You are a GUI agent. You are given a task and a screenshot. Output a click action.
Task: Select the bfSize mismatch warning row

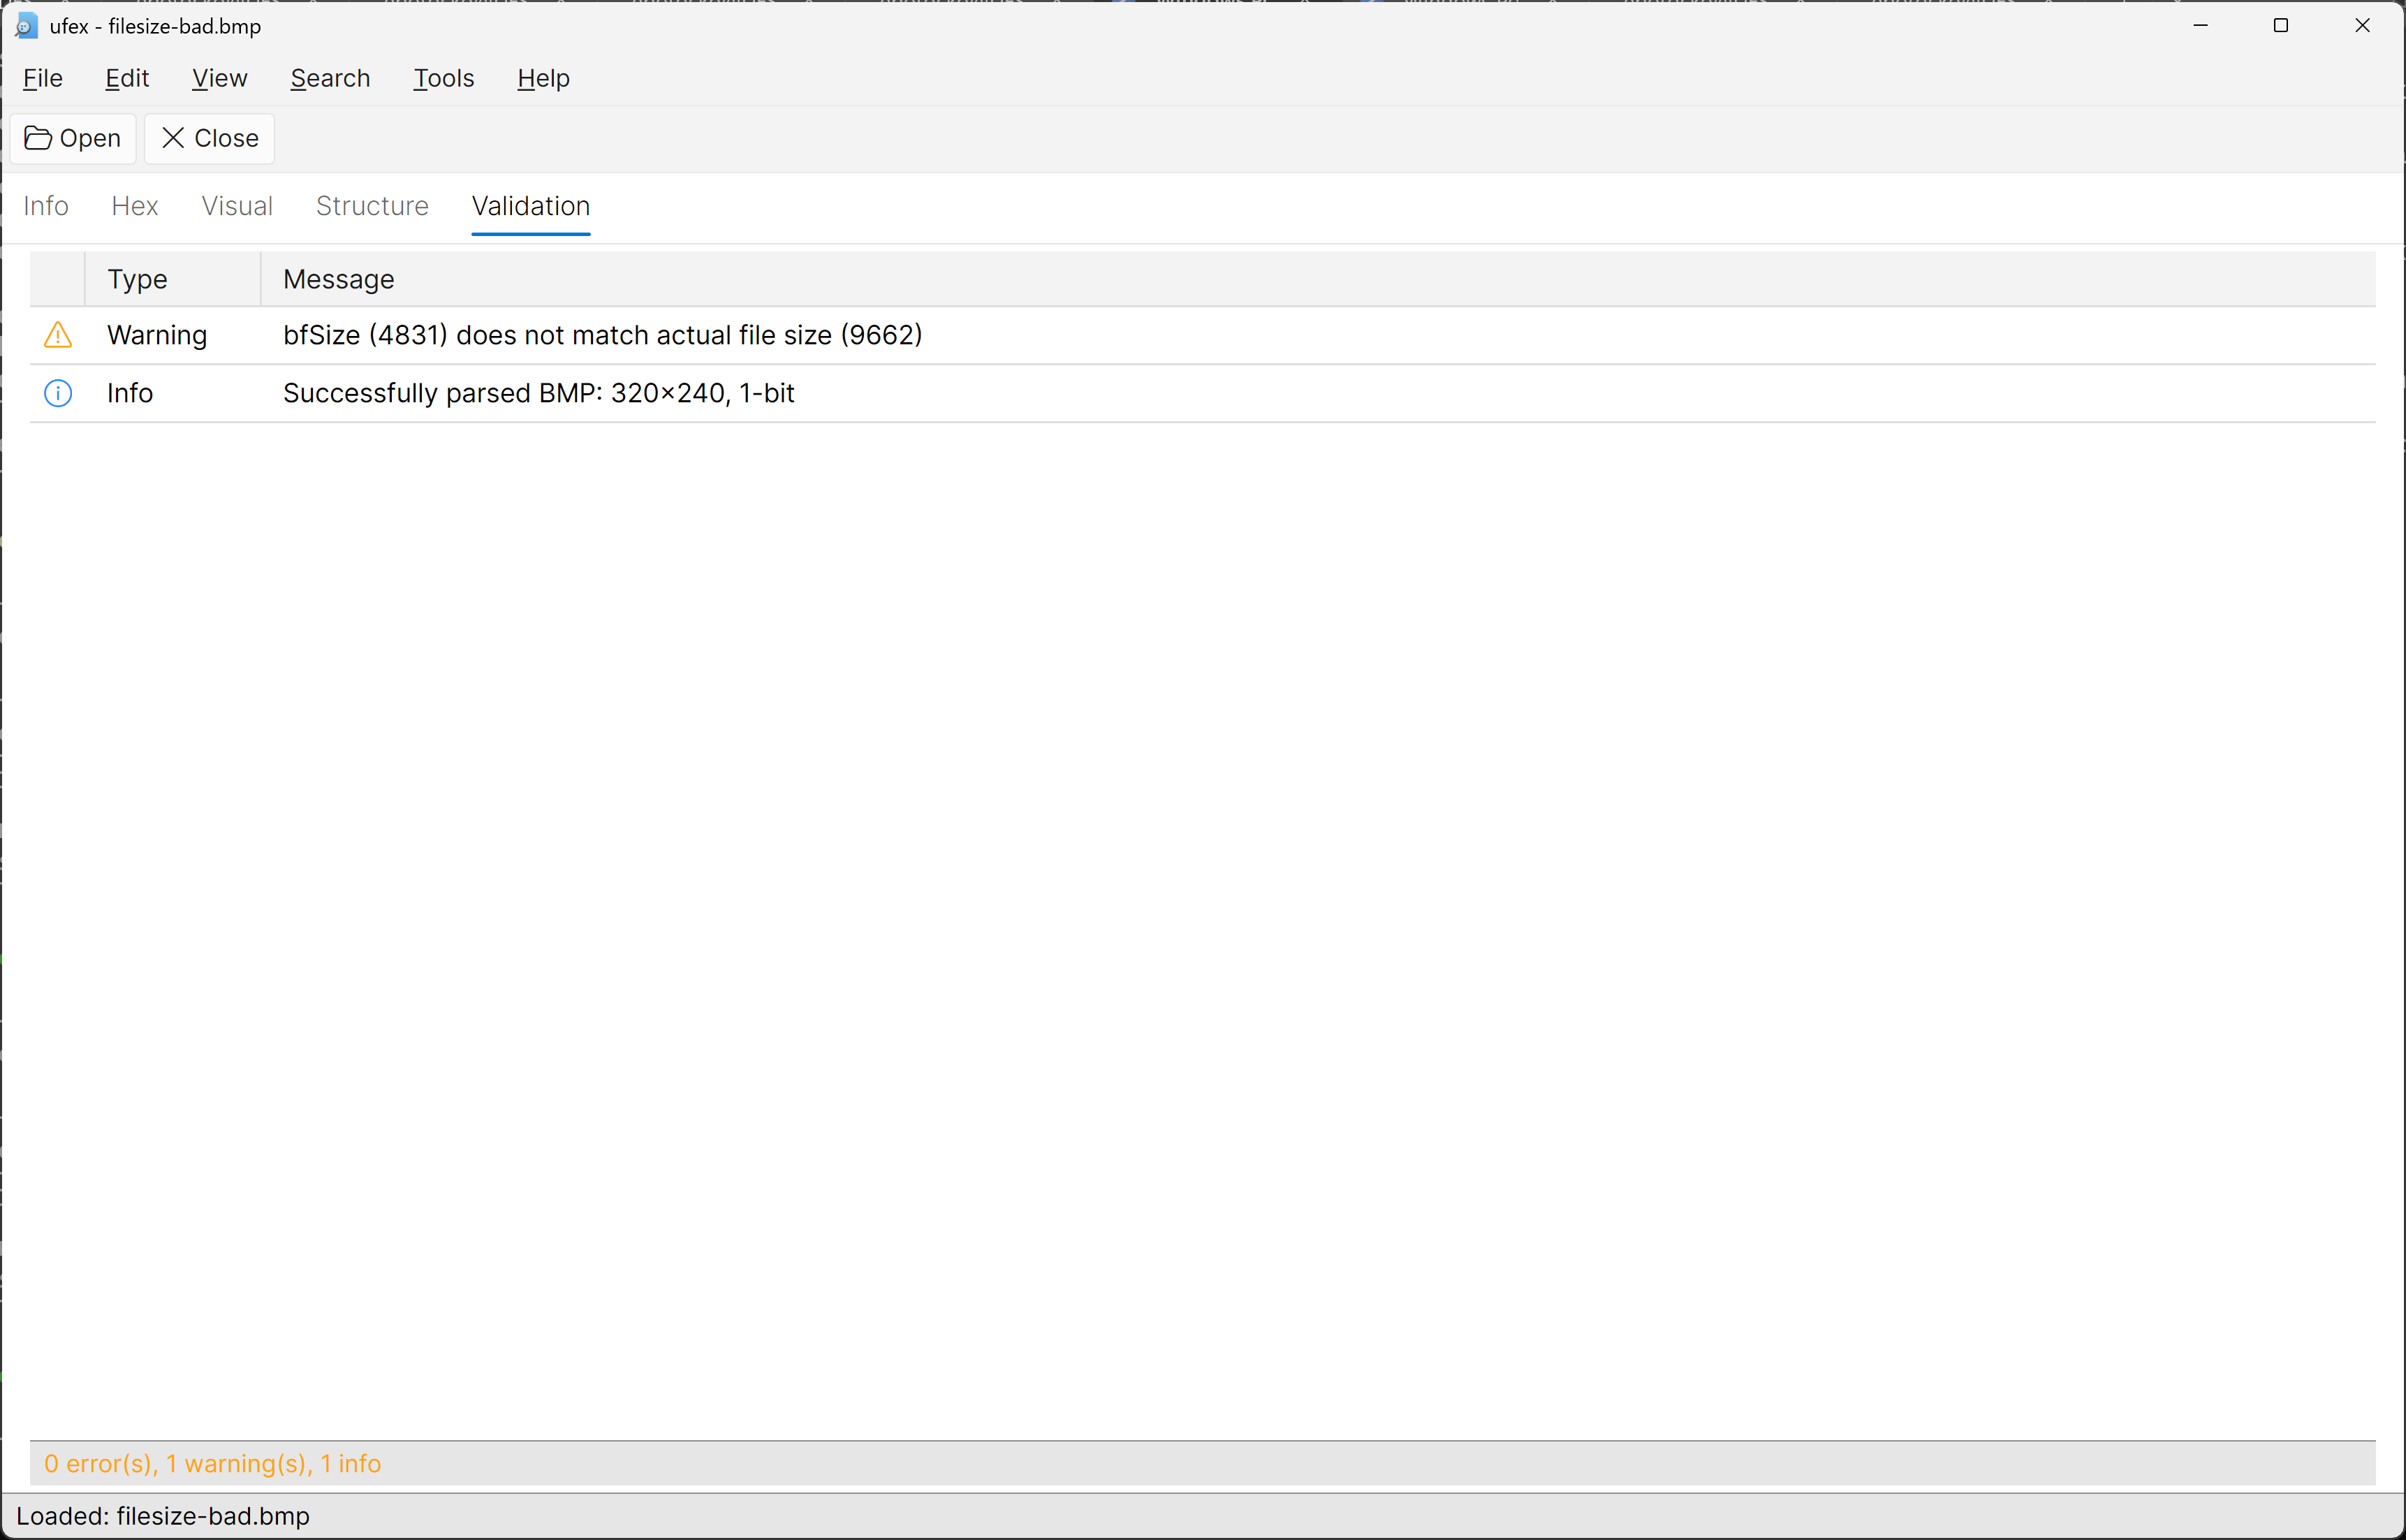tap(602, 335)
